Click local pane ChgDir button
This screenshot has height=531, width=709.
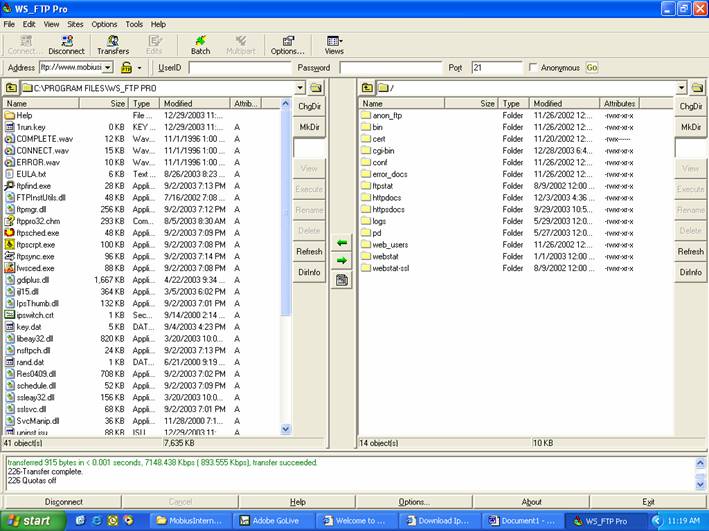pos(309,107)
